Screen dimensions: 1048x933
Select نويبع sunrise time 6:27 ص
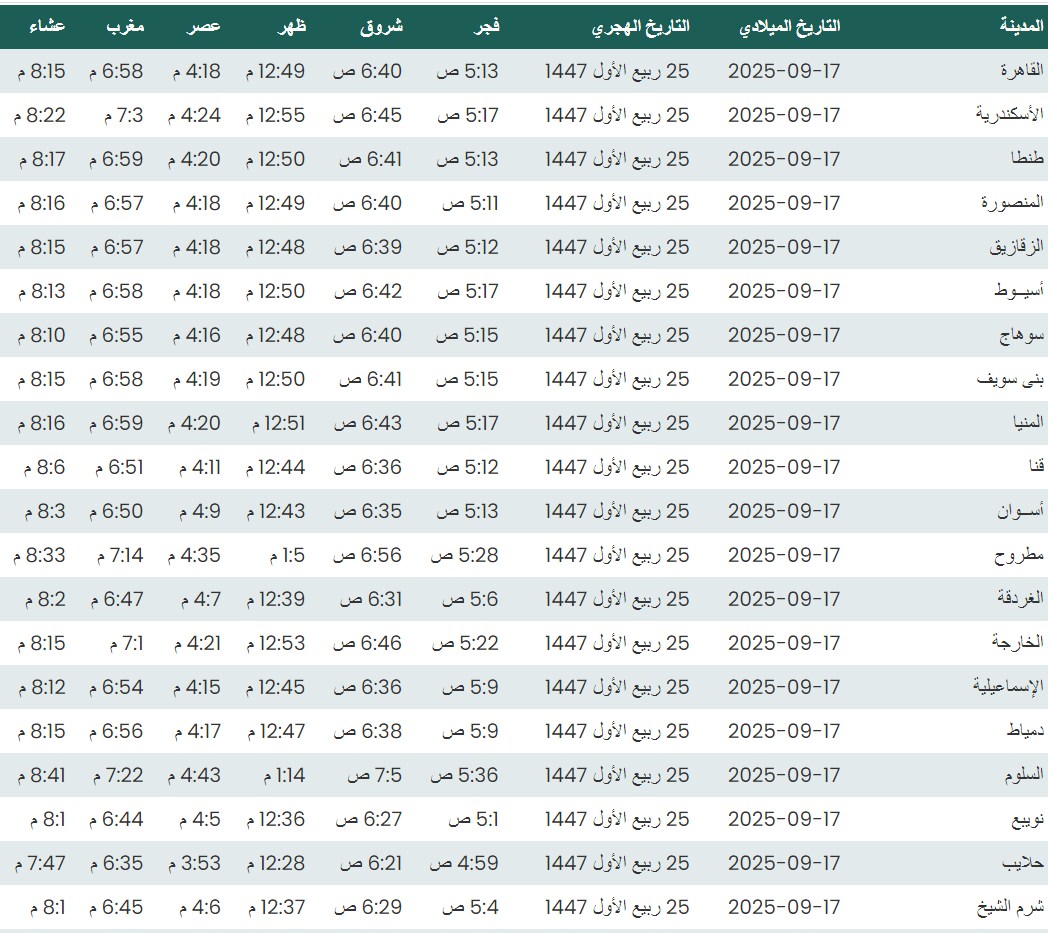click(x=368, y=819)
